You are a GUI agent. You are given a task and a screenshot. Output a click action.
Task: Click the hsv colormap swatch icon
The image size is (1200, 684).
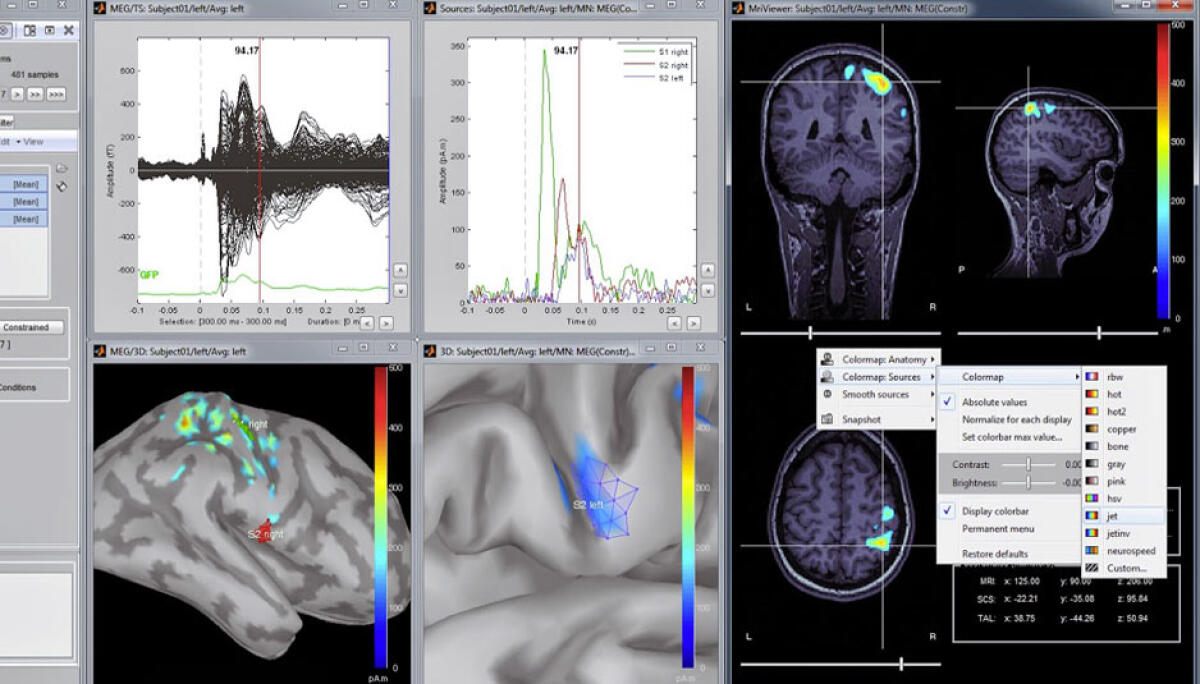[x=1092, y=498]
